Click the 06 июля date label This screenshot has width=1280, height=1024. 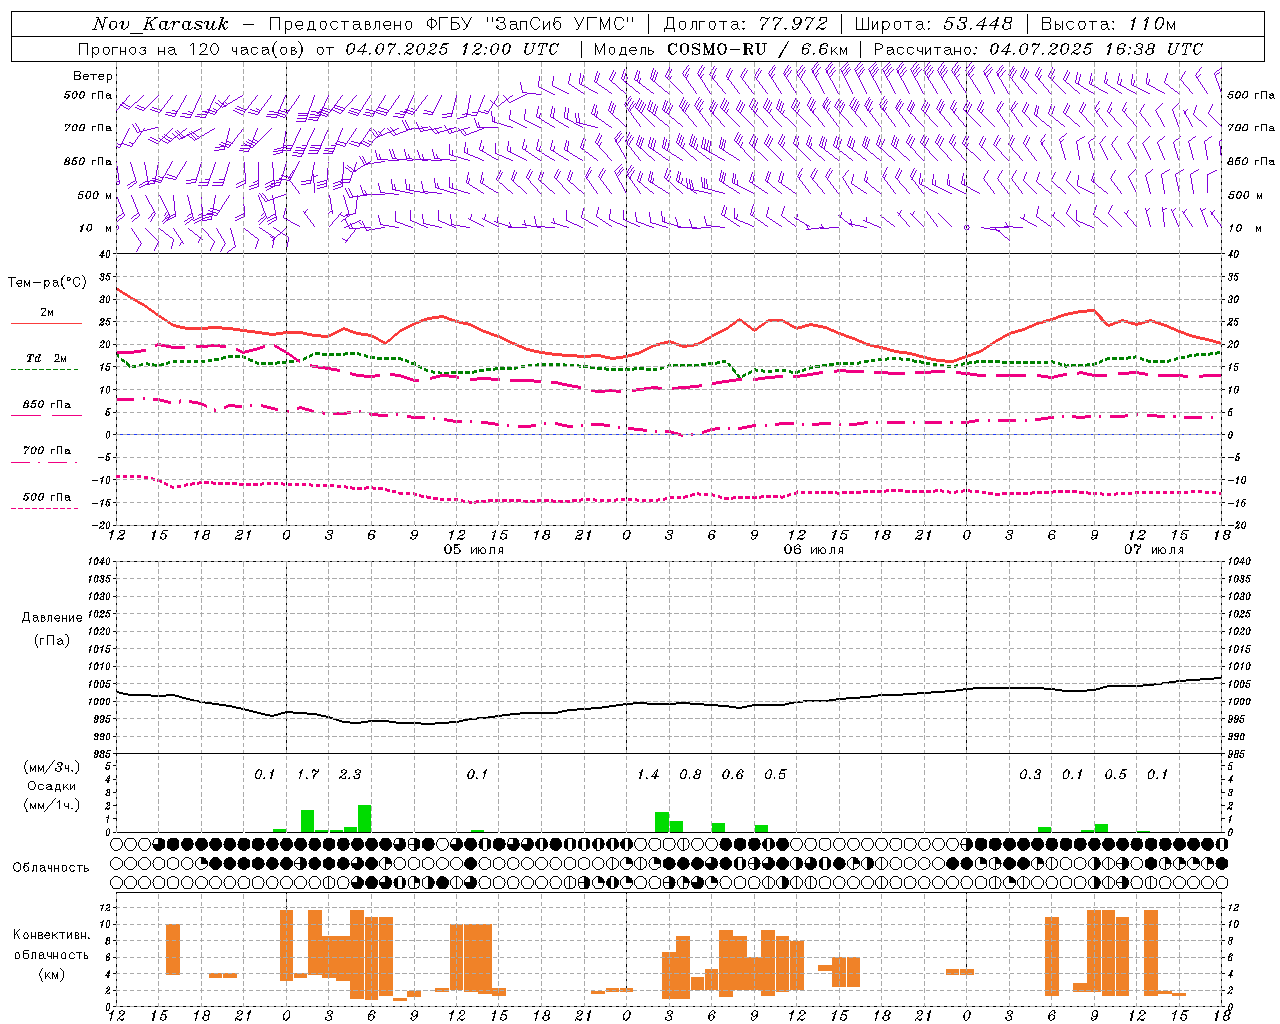(x=813, y=550)
